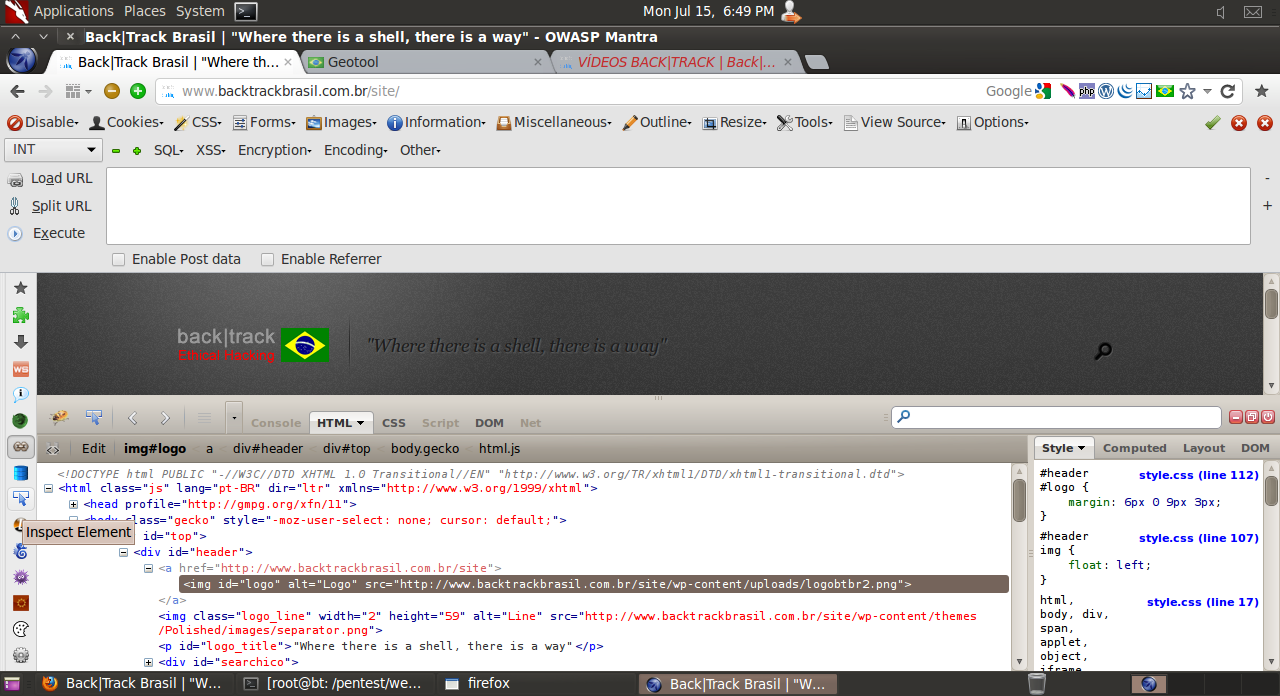Go back using the browser back arrow
The width and height of the screenshot is (1280, 696).
(x=17, y=91)
